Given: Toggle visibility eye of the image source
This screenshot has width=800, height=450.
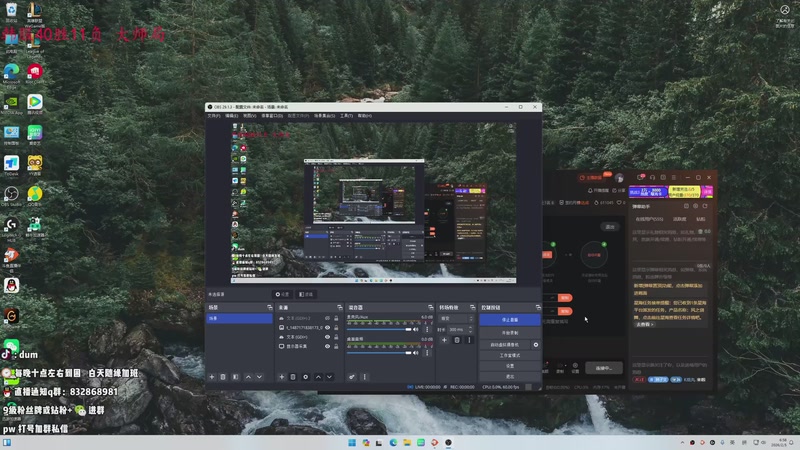Looking at the screenshot, I should (x=326, y=327).
